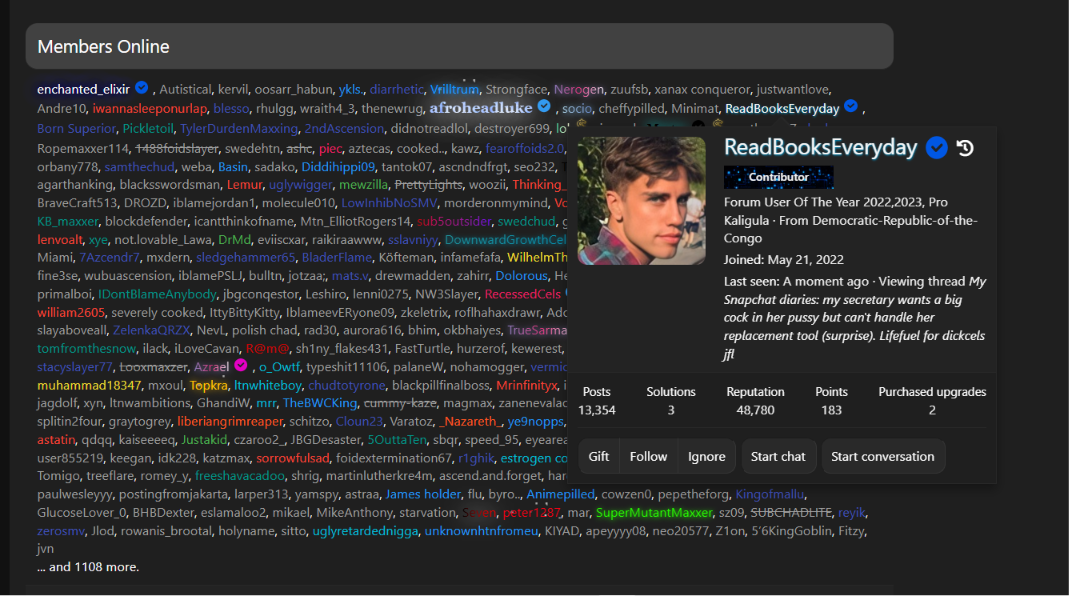Expand the '... and 1108 more' list

pos(88,567)
